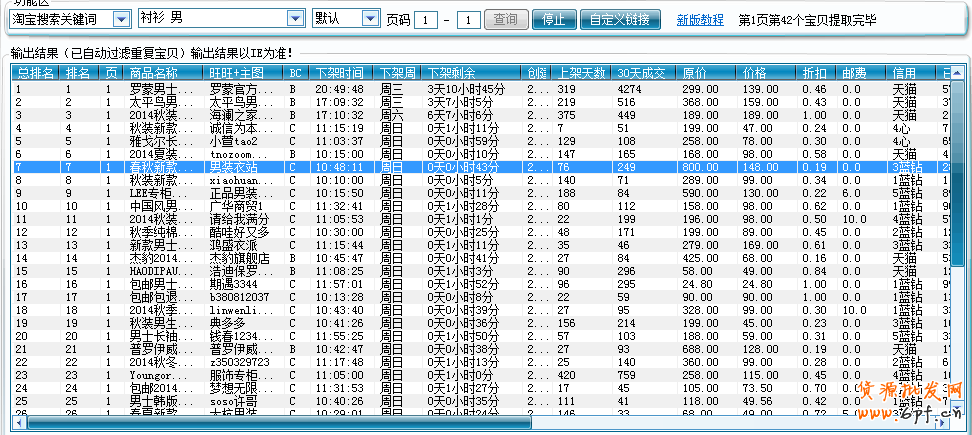Screen dimensions: 972x435
Task: Sort by the 下架时间 column header
Action: pos(340,73)
